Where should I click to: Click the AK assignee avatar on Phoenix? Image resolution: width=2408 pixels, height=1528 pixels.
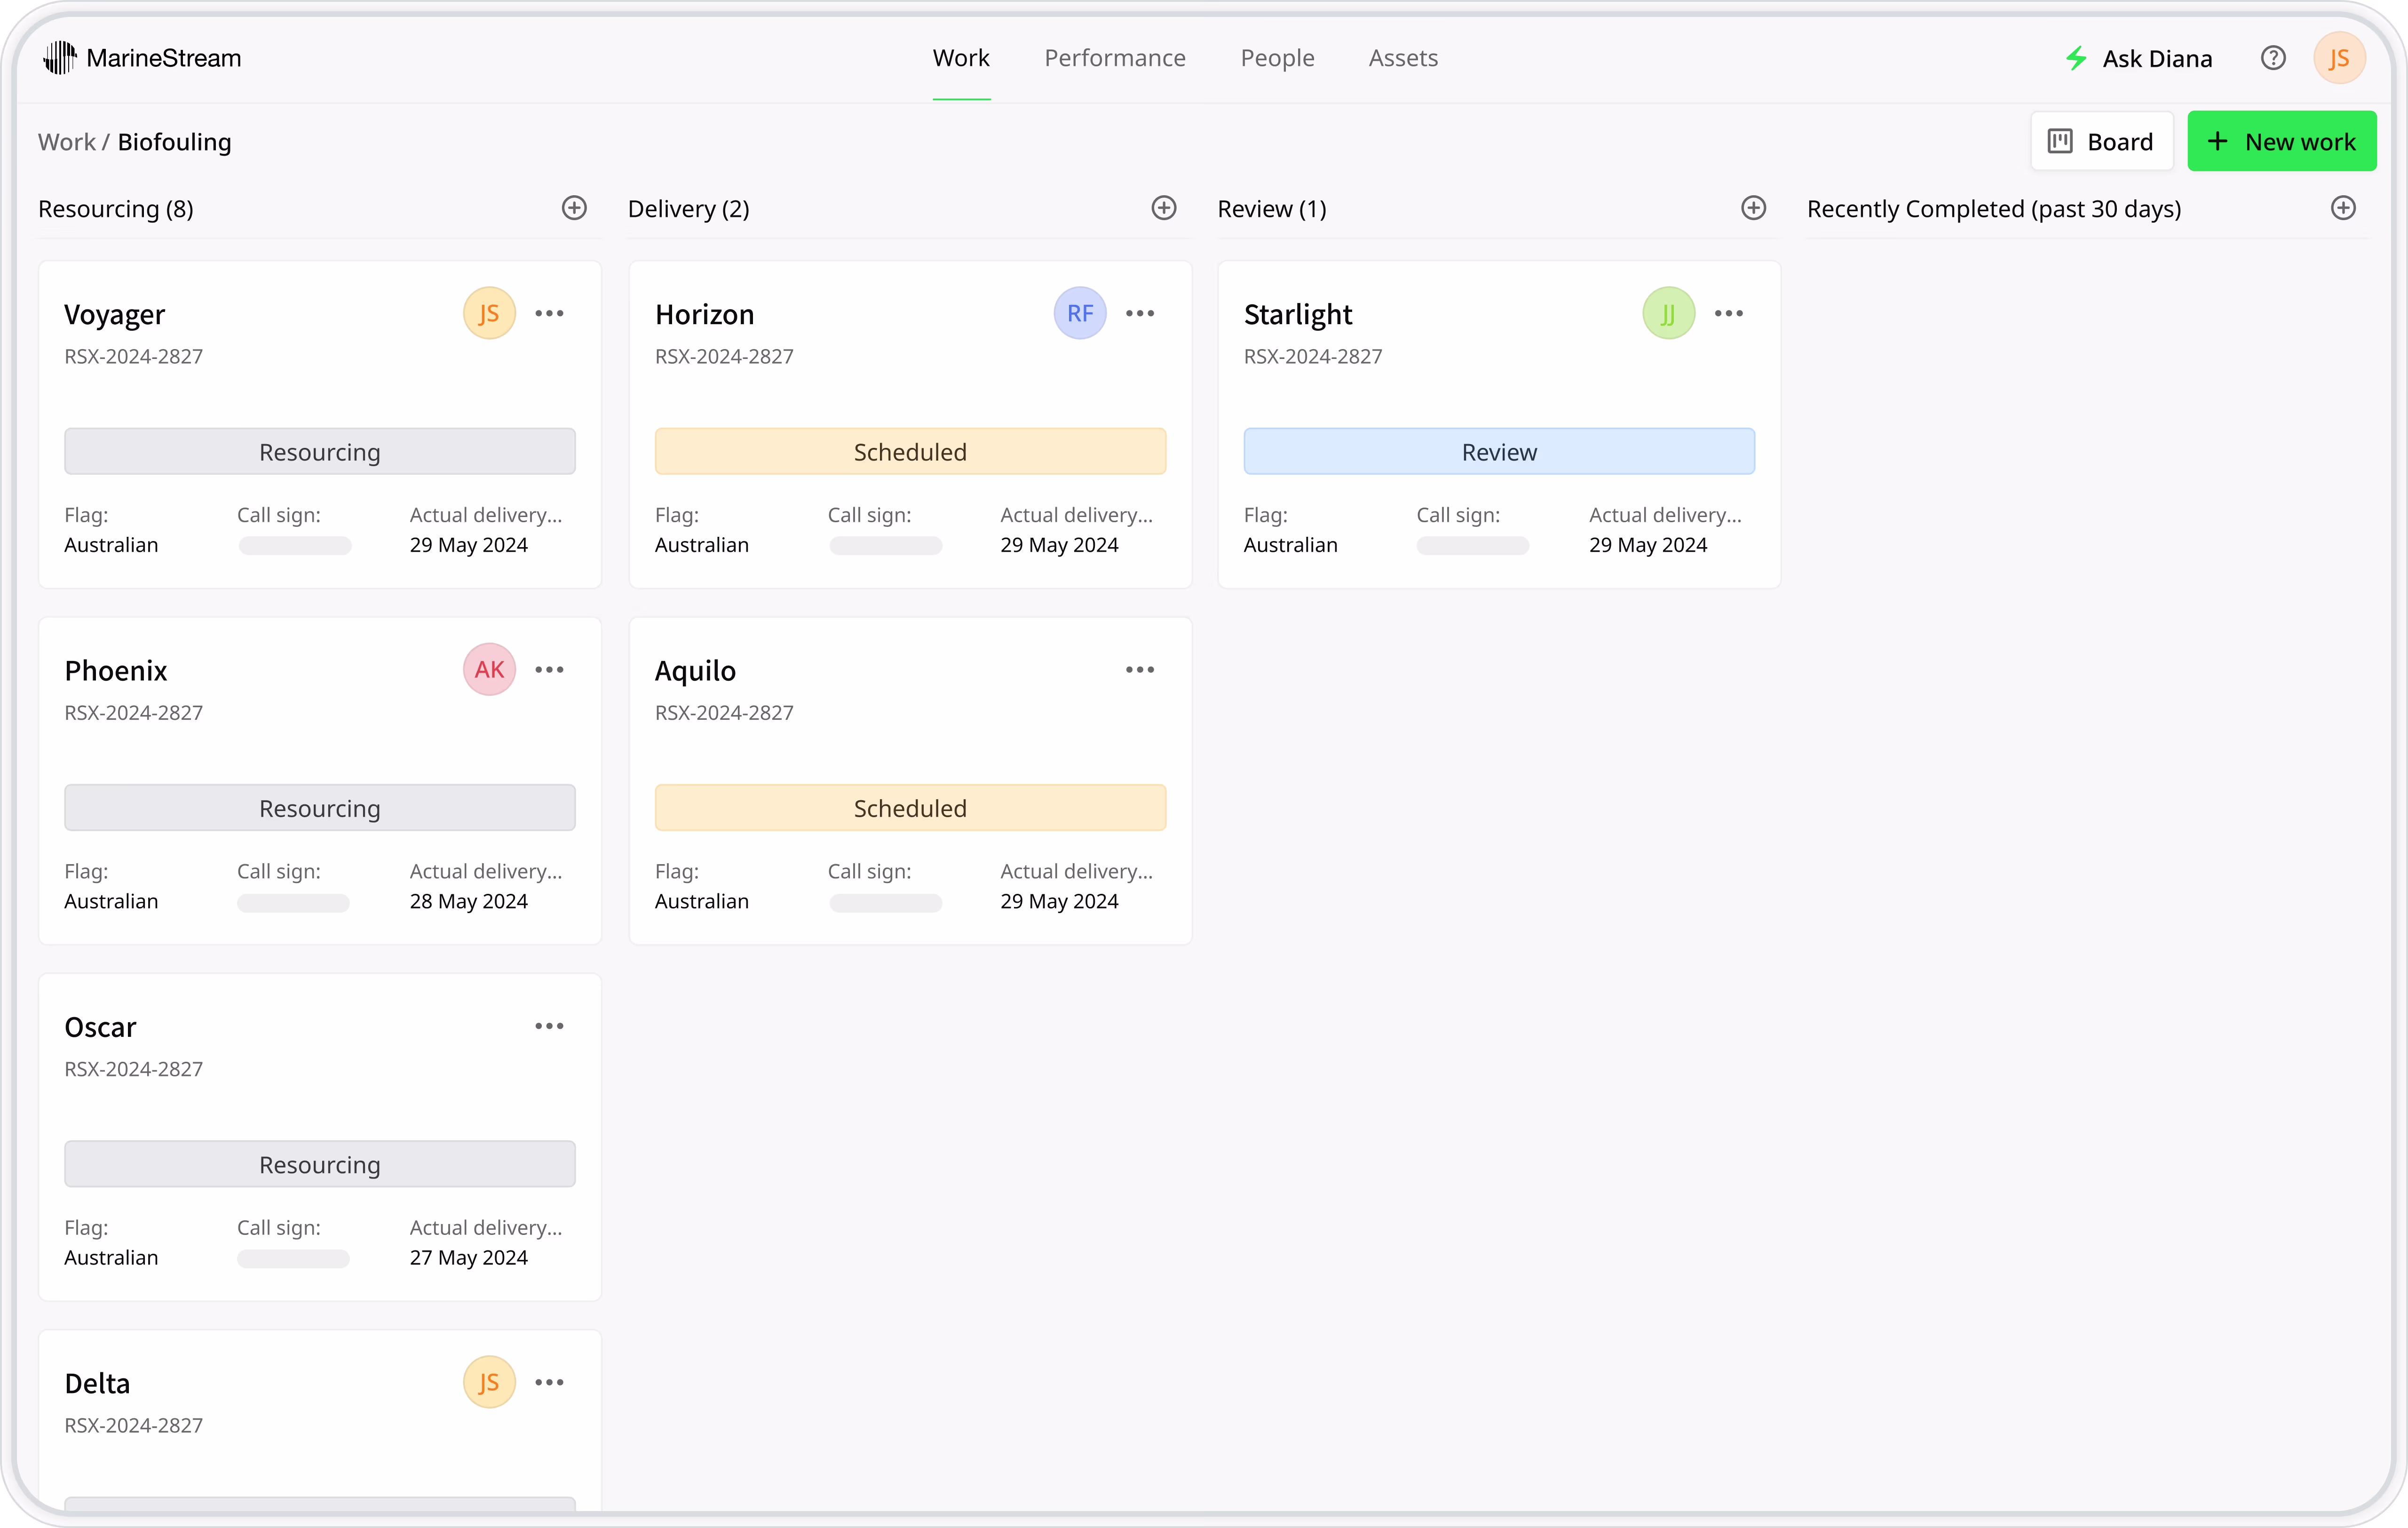pyautogui.click(x=489, y=670)
